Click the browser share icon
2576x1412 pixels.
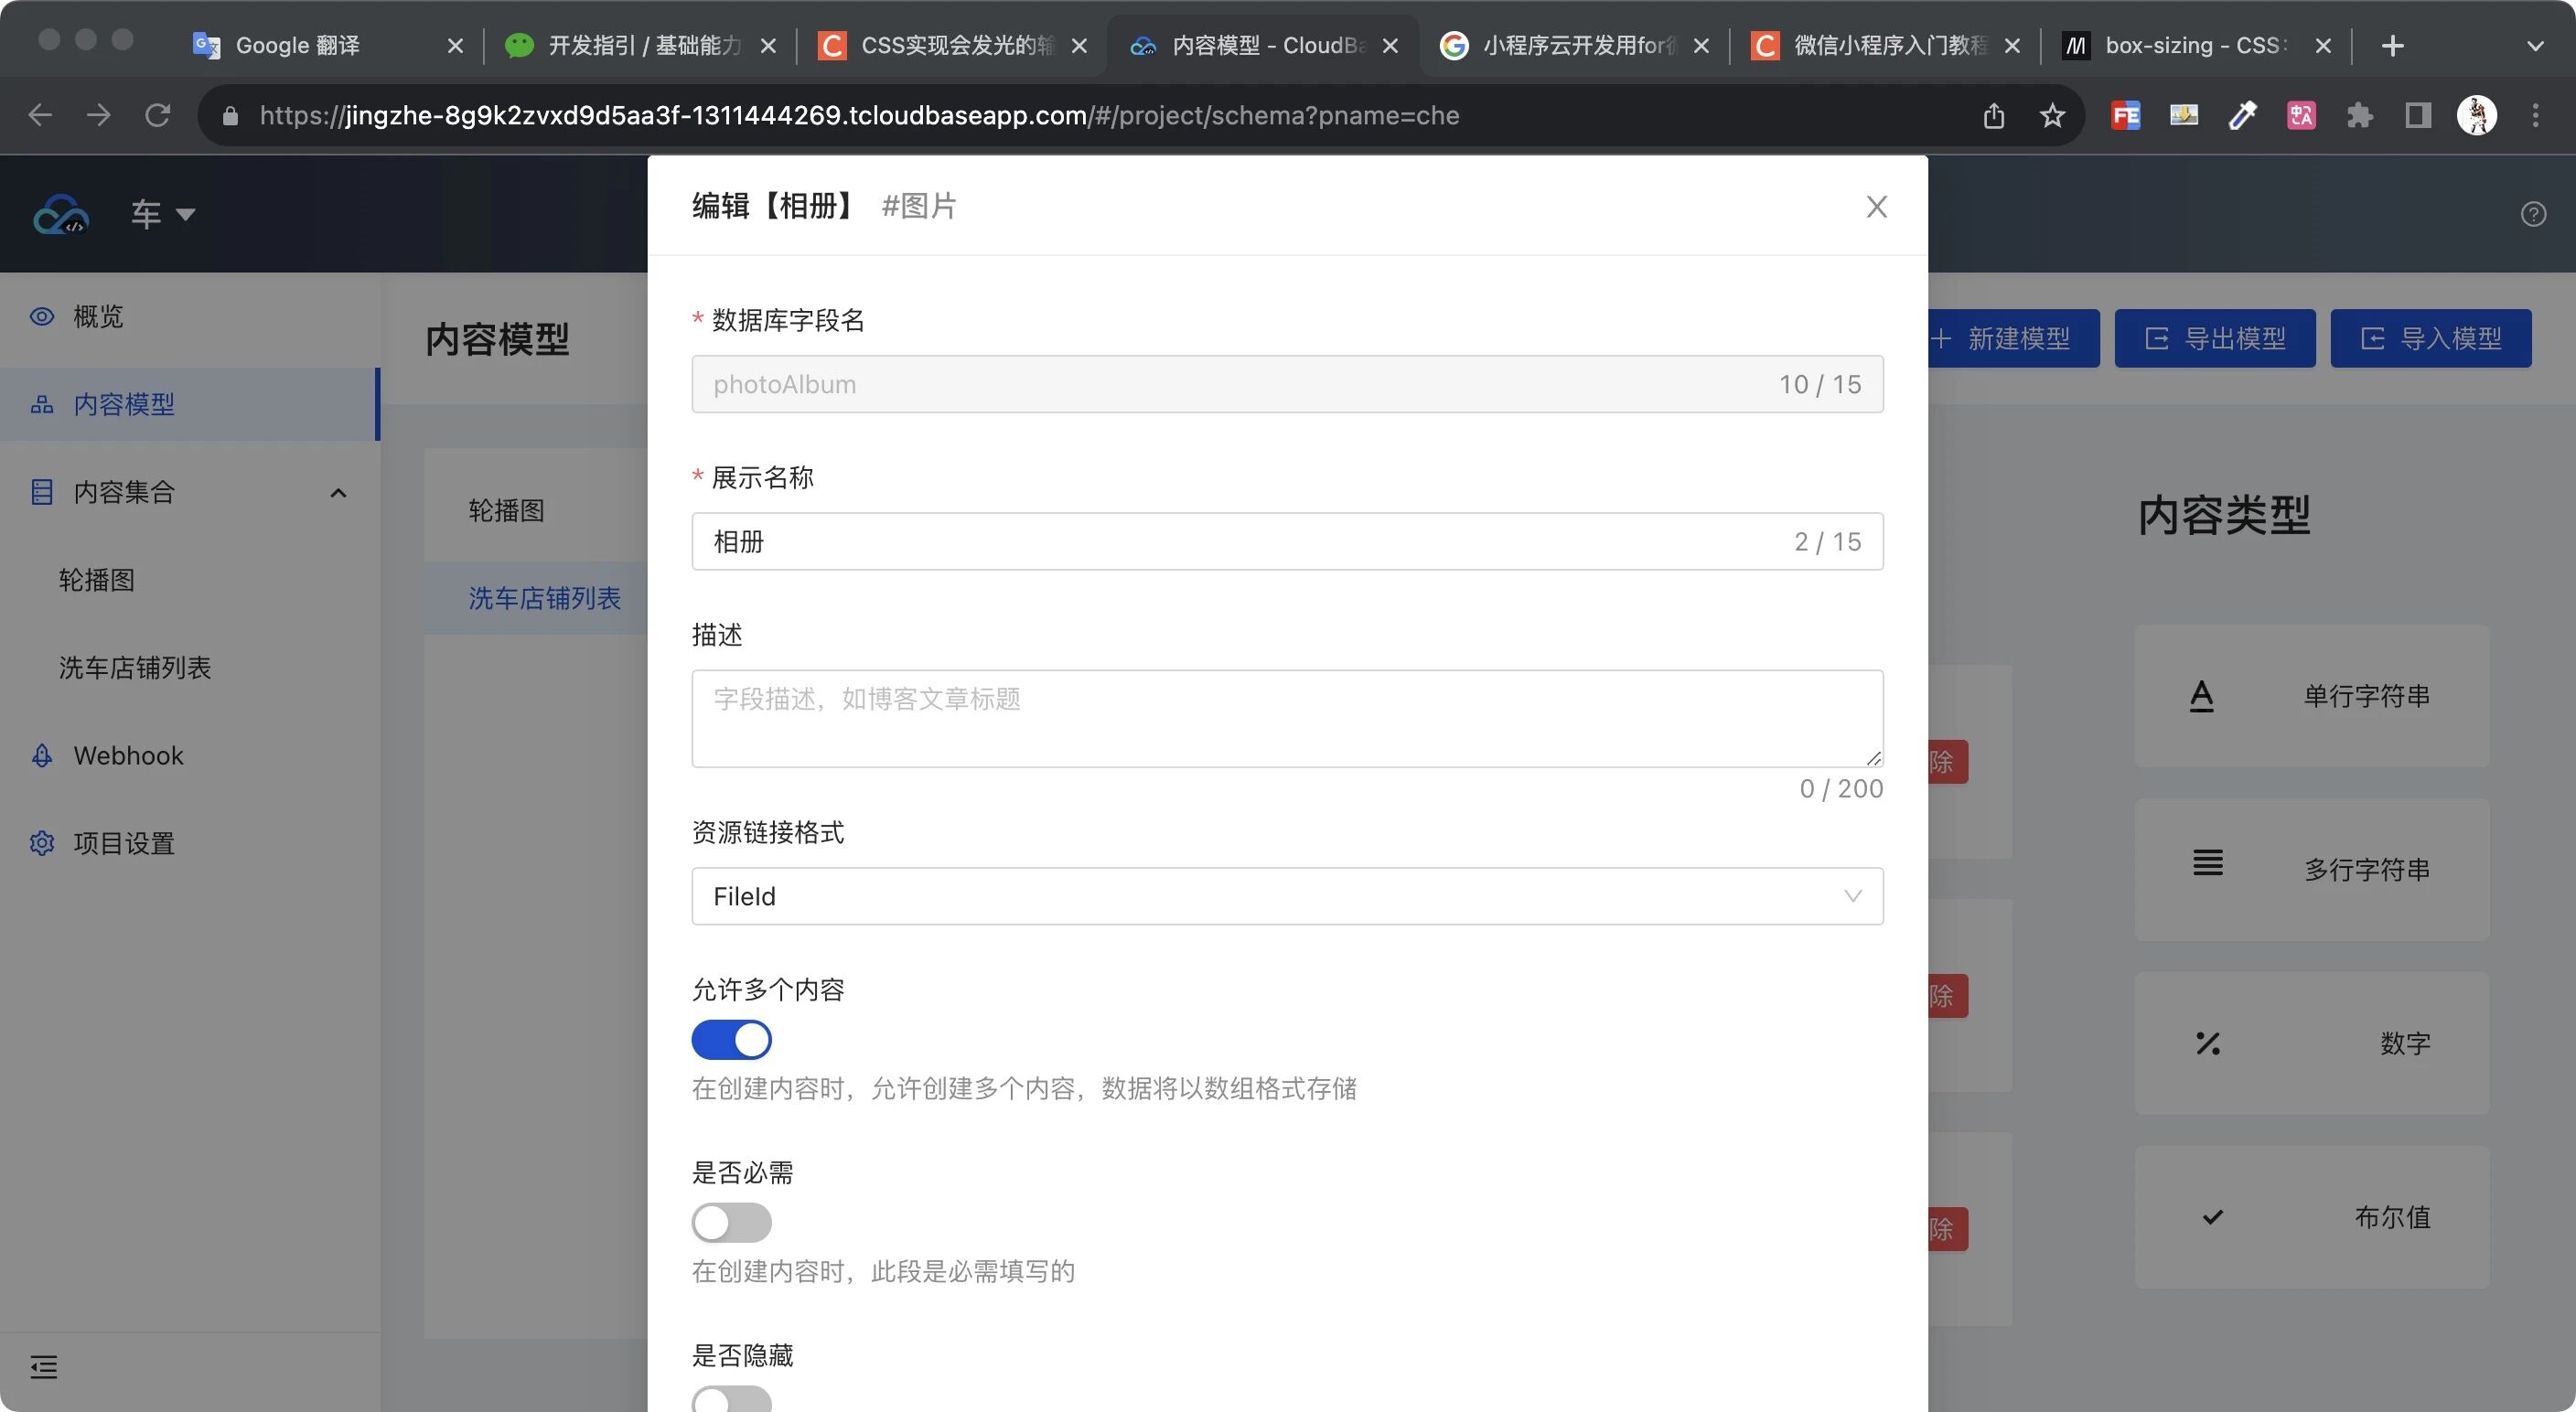coord(1993,116)
